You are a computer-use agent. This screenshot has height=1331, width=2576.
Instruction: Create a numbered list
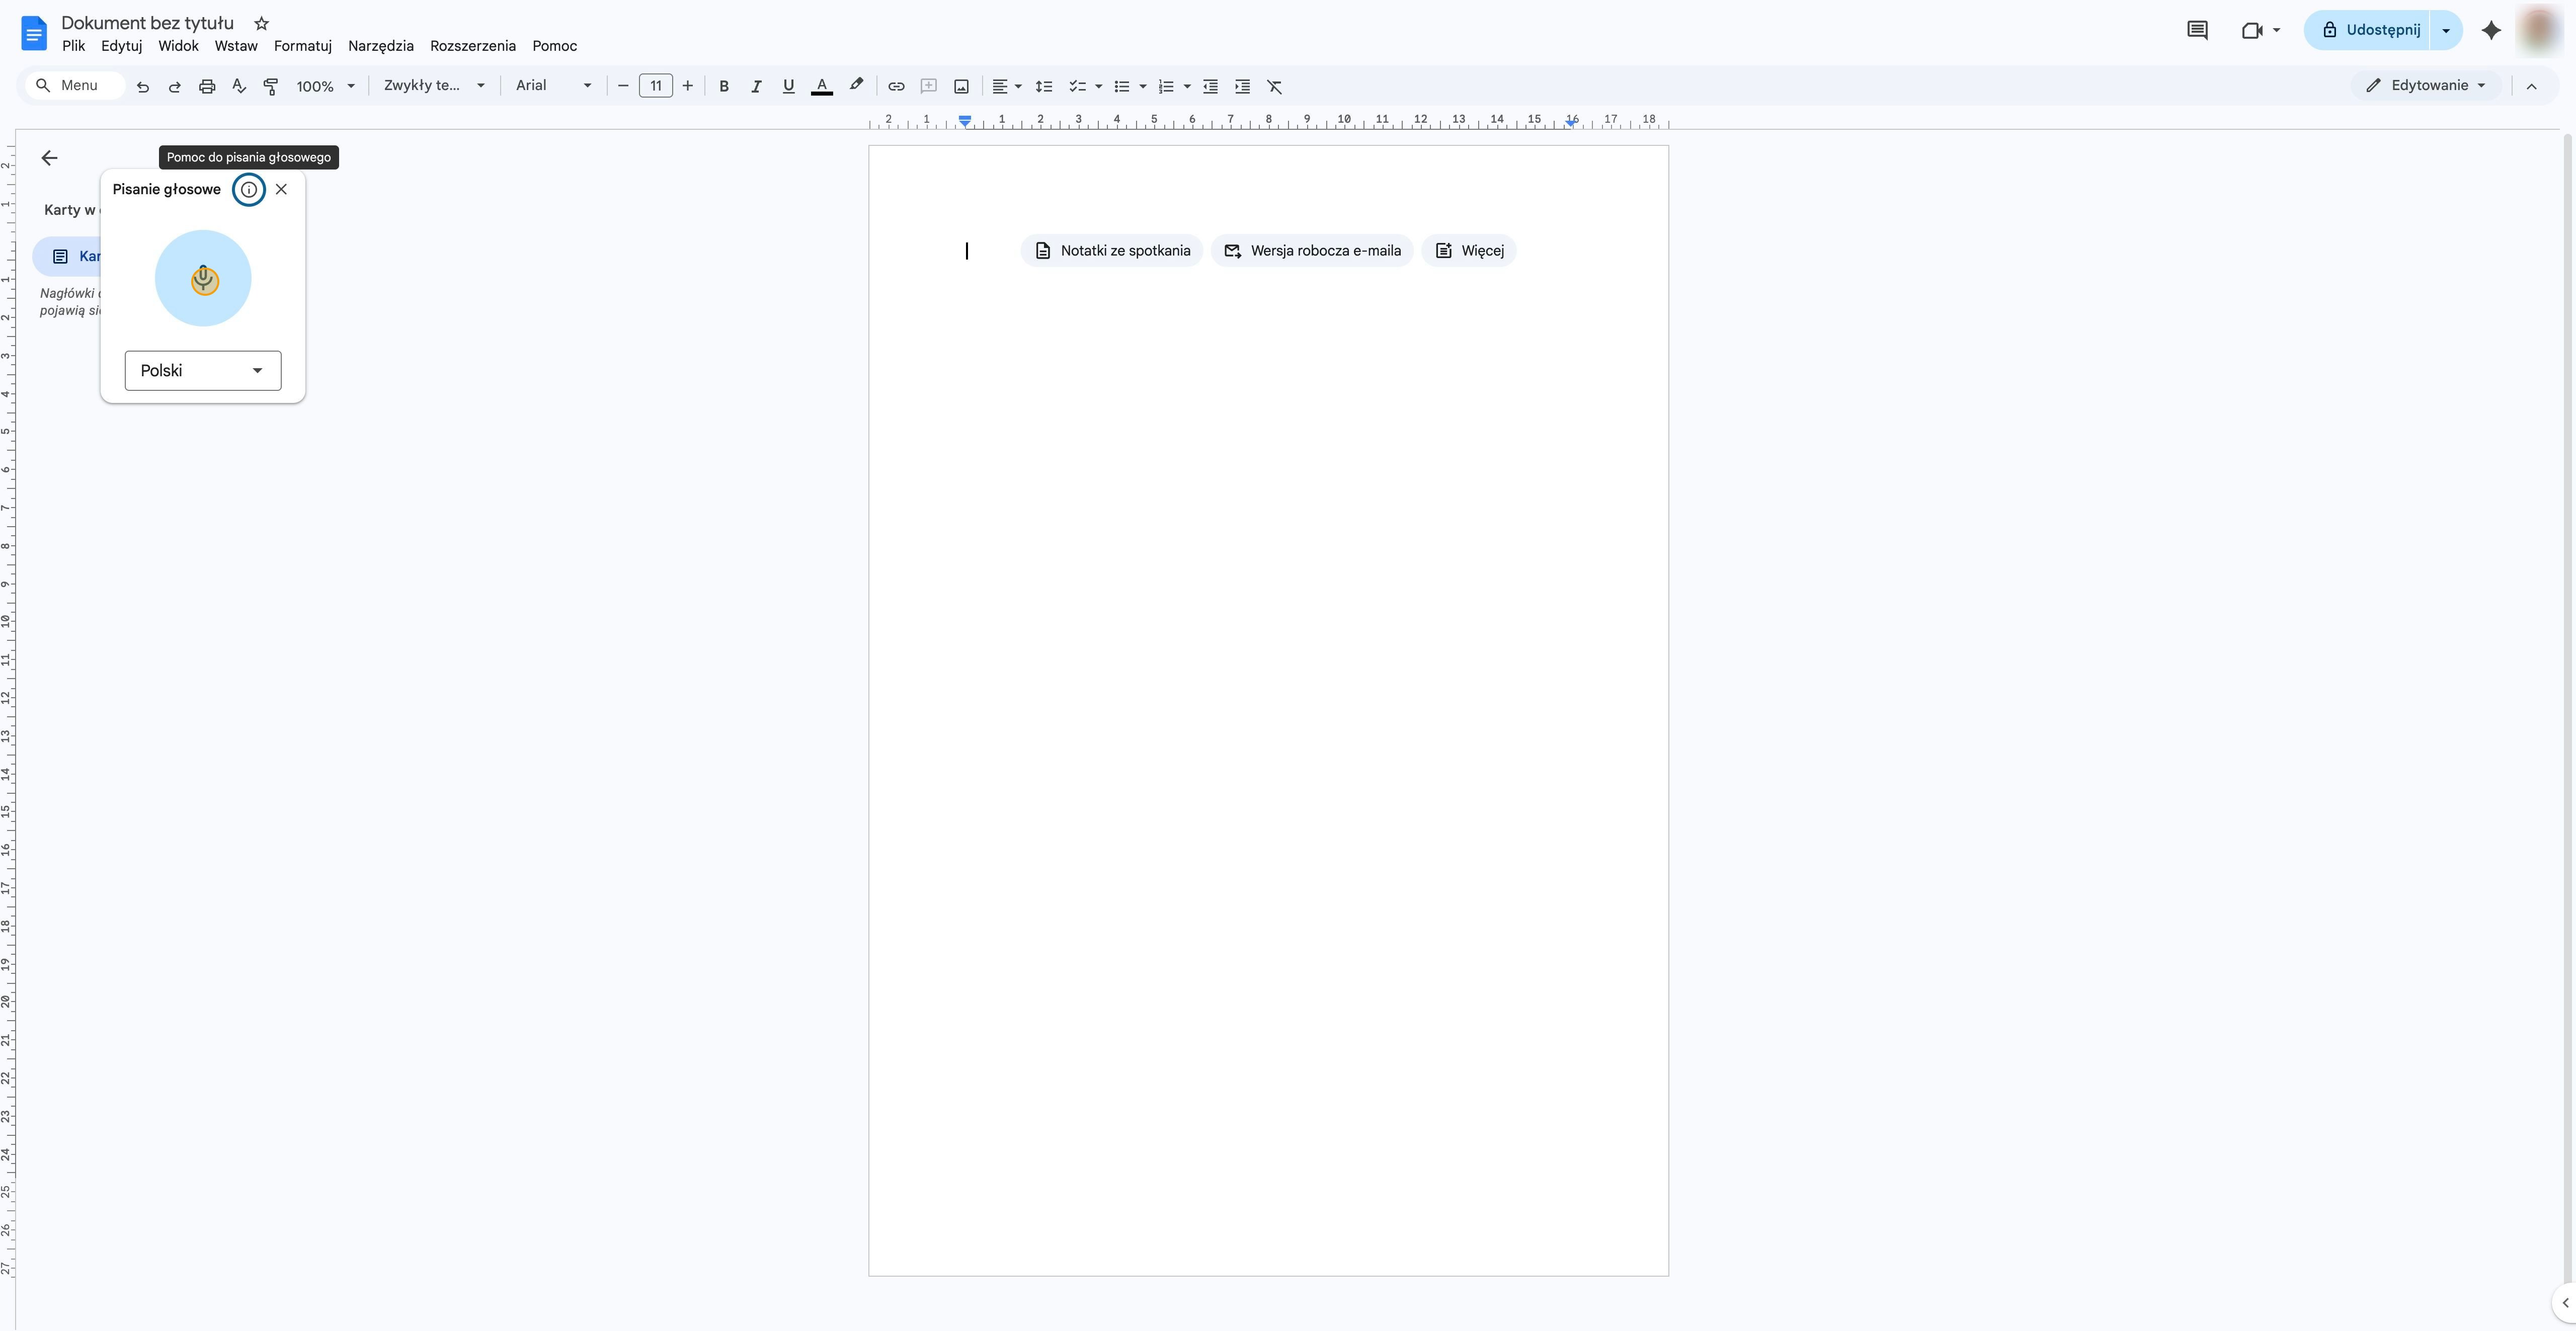1166,86
